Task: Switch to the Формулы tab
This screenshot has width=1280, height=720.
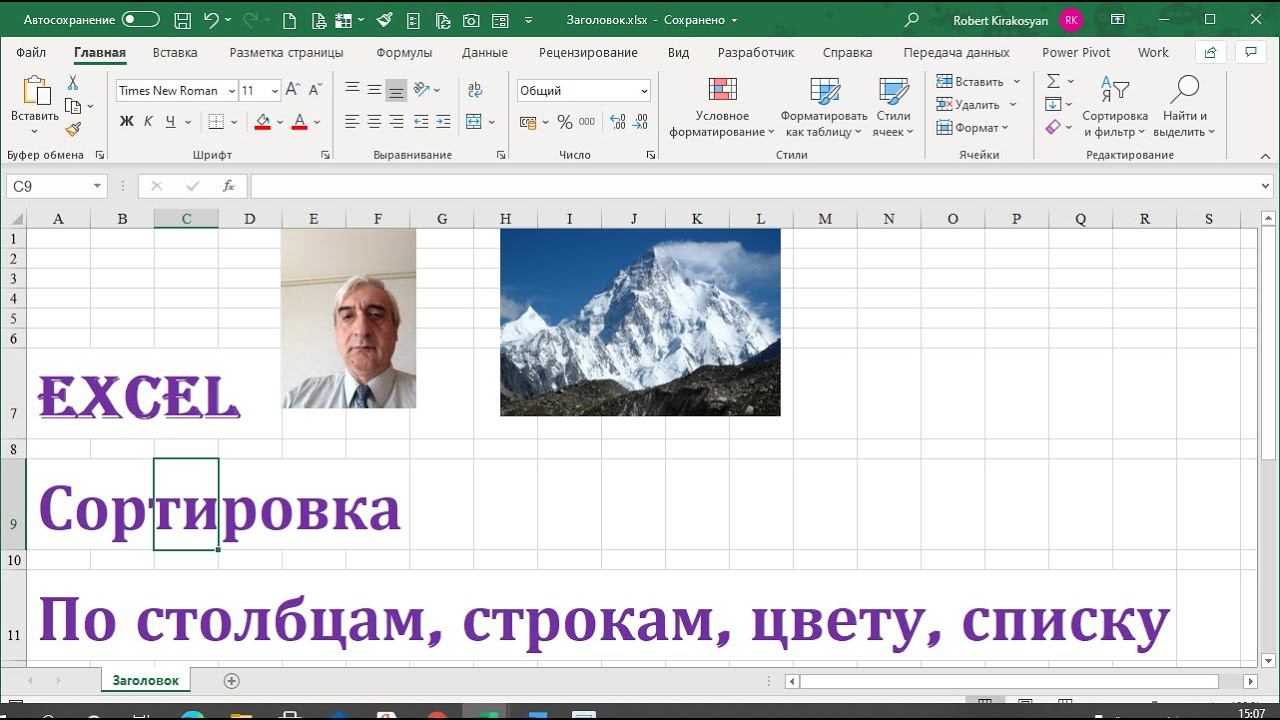Action: [404, 53]
